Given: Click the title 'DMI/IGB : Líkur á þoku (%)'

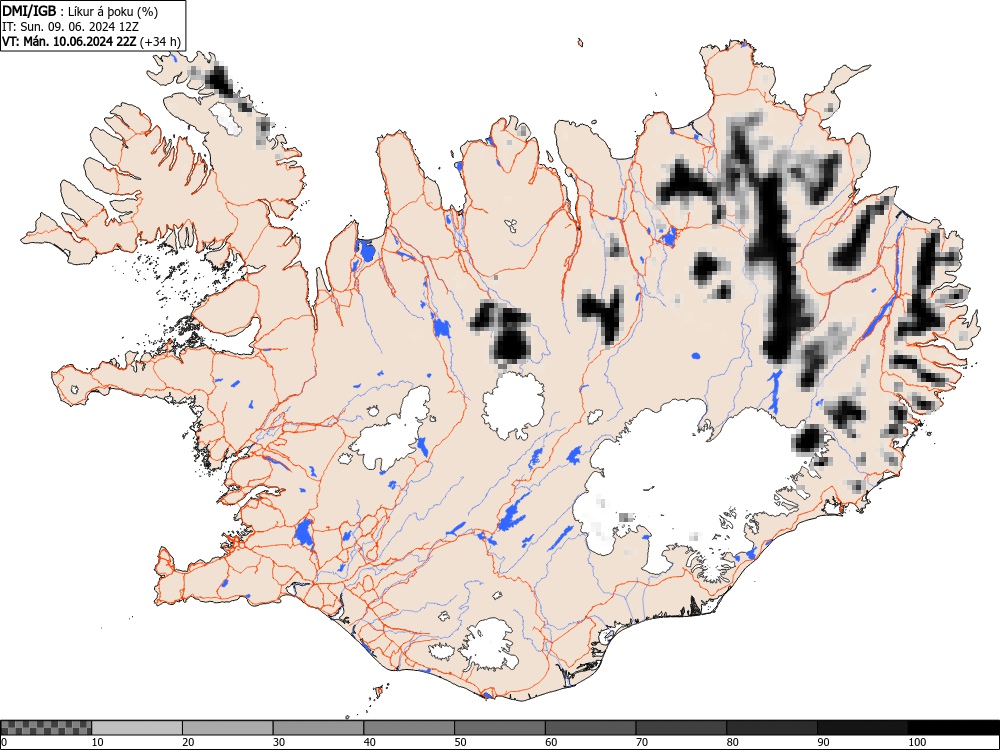Looking at the screenshot, I should tap(80, 11).
